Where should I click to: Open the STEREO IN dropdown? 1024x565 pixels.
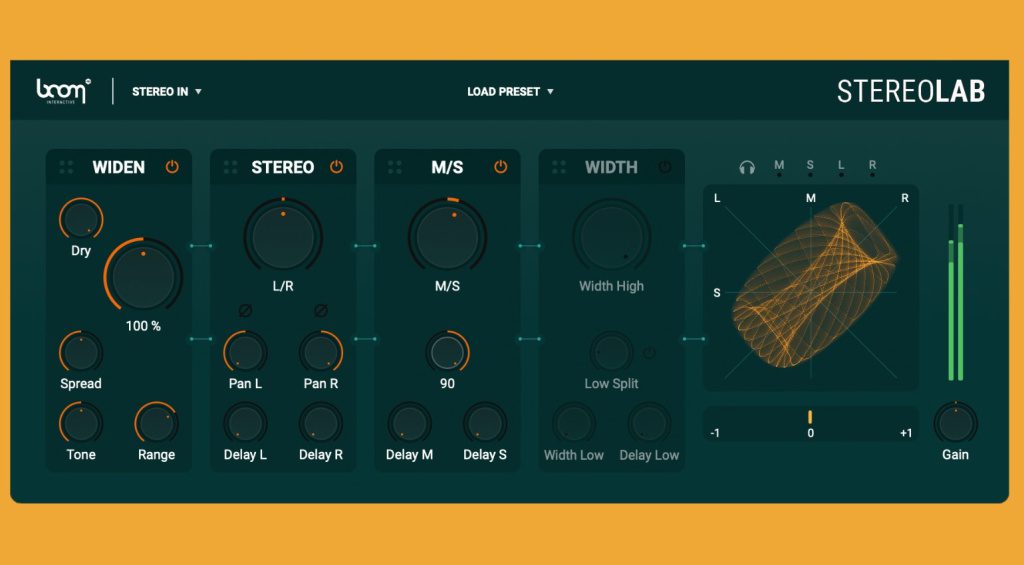click(x=167, y=91)
